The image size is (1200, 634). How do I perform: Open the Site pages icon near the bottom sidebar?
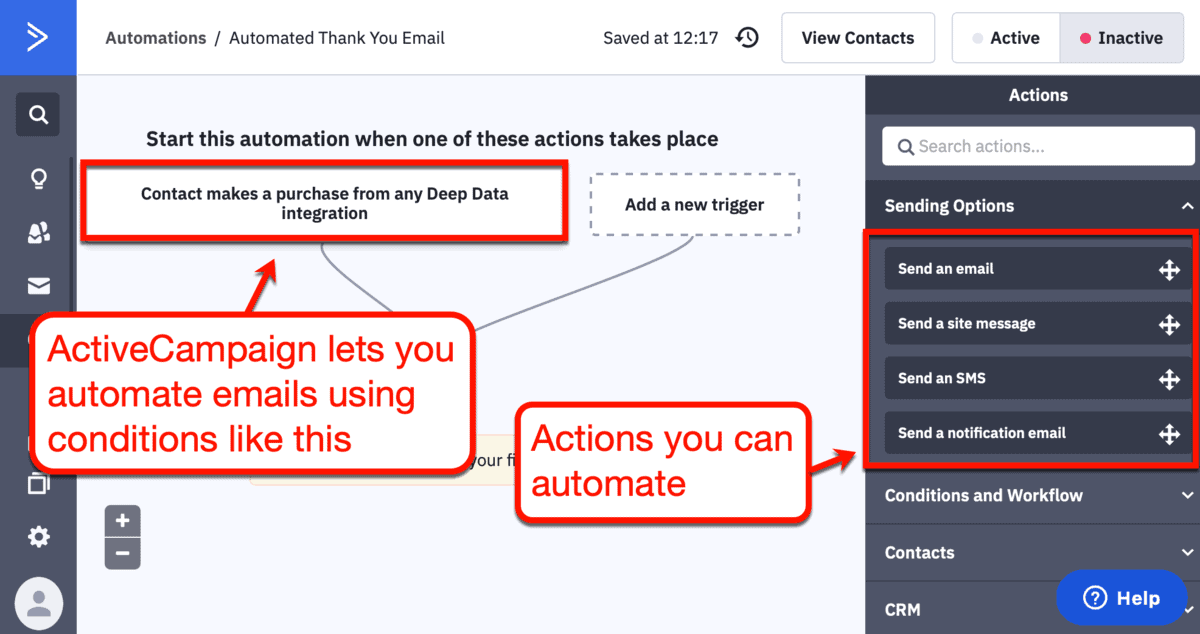tap(37, 483)
